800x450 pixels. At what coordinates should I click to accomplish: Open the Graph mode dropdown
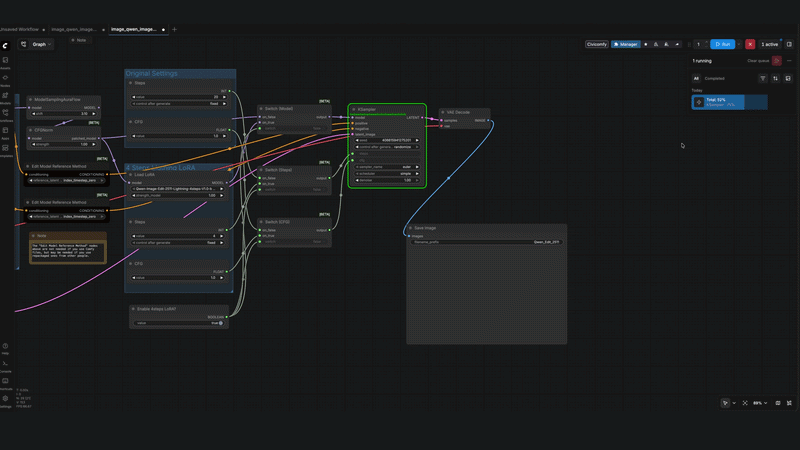tap(43, 44)
